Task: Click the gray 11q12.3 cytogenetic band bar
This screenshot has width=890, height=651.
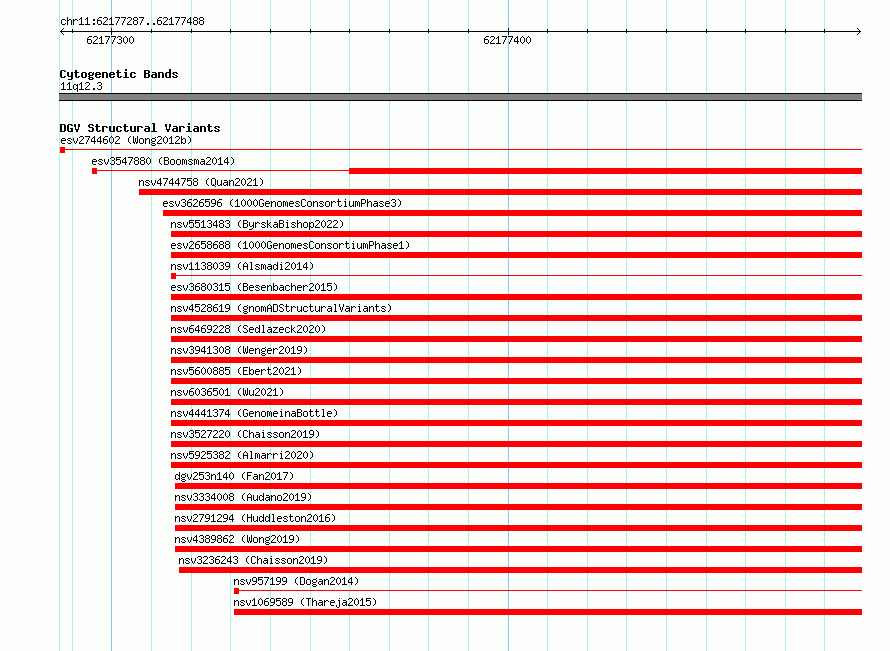Action: 460,97
